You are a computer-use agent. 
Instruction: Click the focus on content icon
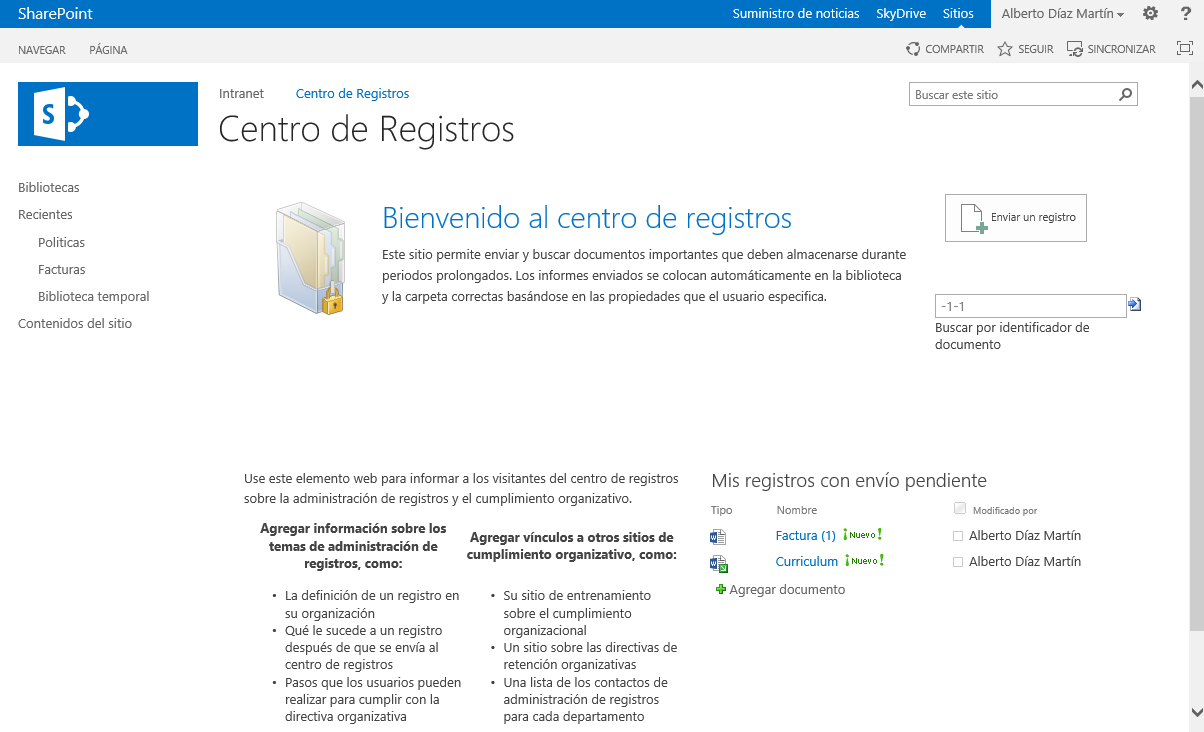click(1185, 49)
